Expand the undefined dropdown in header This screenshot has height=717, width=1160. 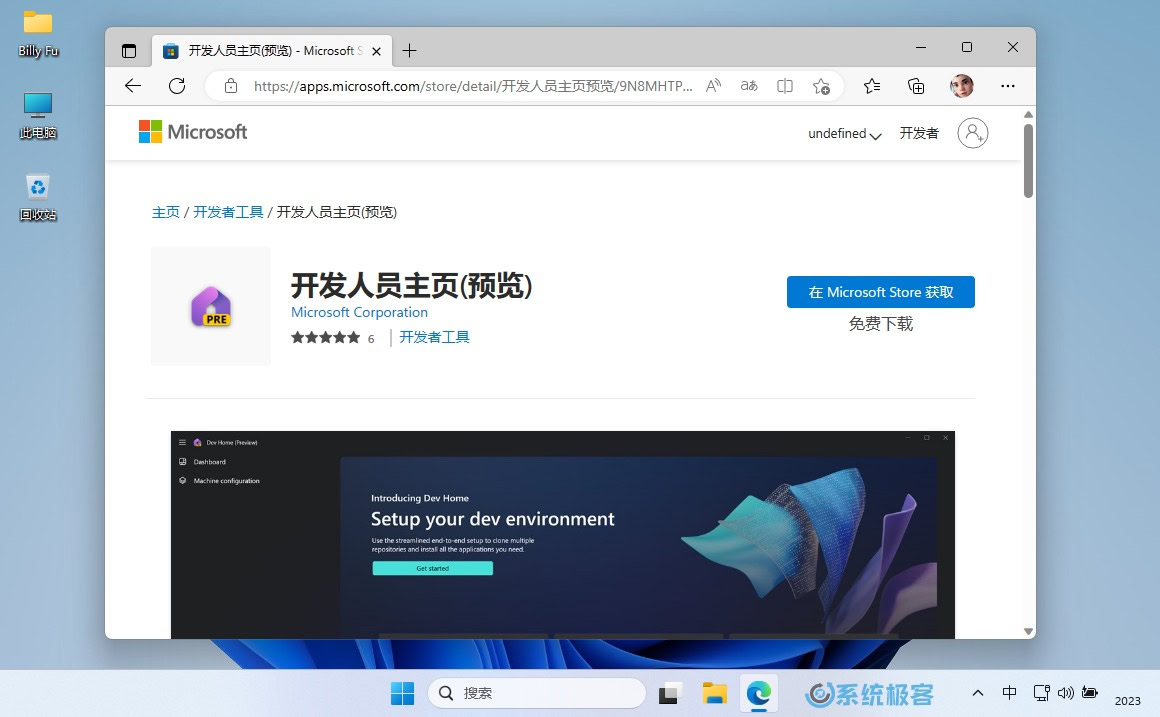(x=844, y=133)
